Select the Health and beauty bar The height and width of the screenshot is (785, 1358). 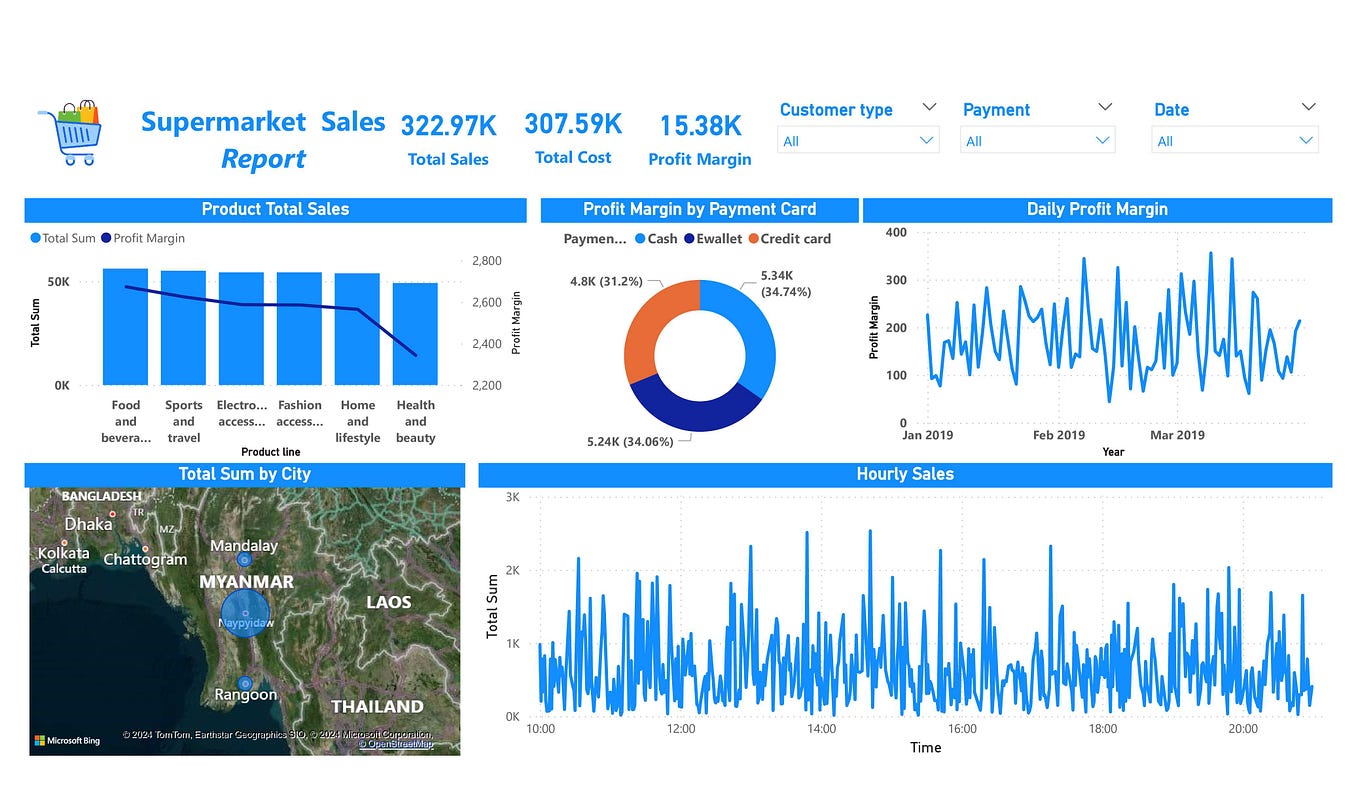click(416, 330)
